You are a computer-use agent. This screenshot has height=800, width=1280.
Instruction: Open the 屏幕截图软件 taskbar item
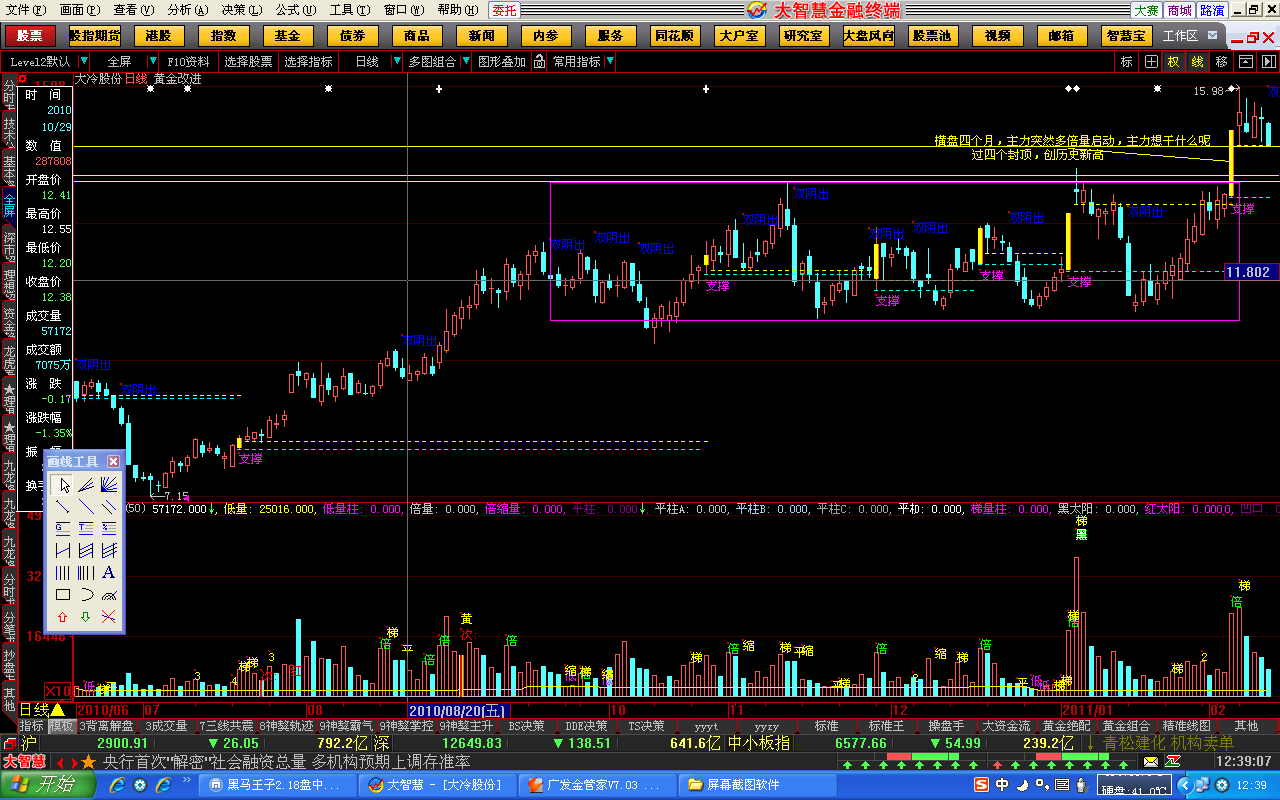(757, 785)
